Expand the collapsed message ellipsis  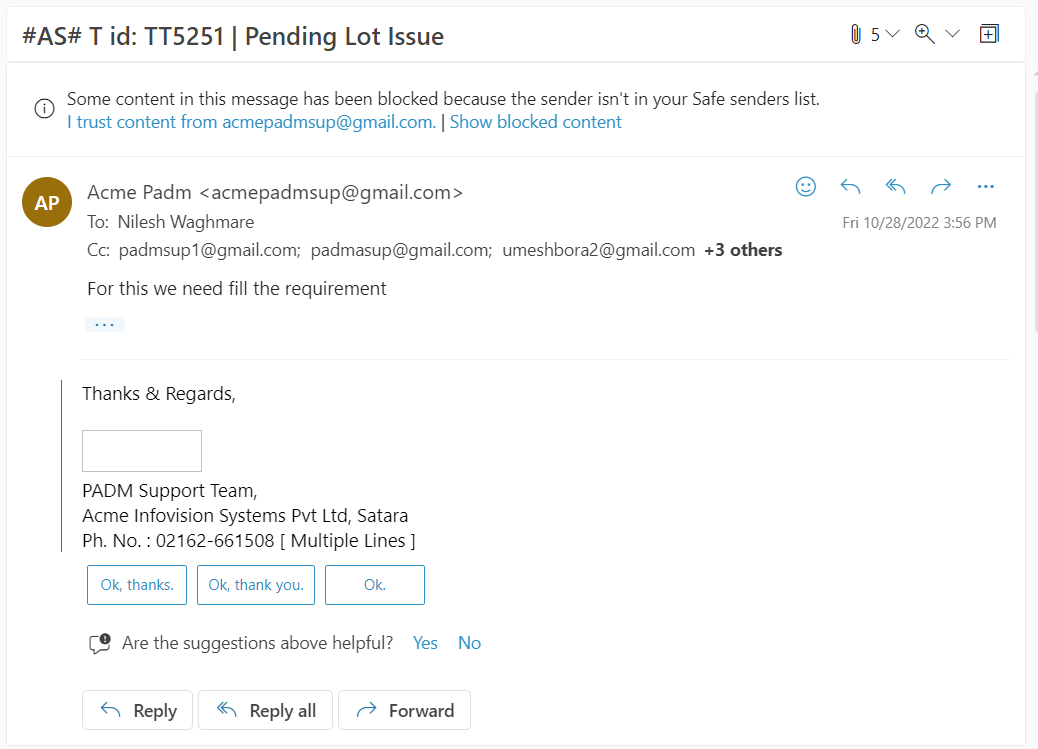click(105, 325)
